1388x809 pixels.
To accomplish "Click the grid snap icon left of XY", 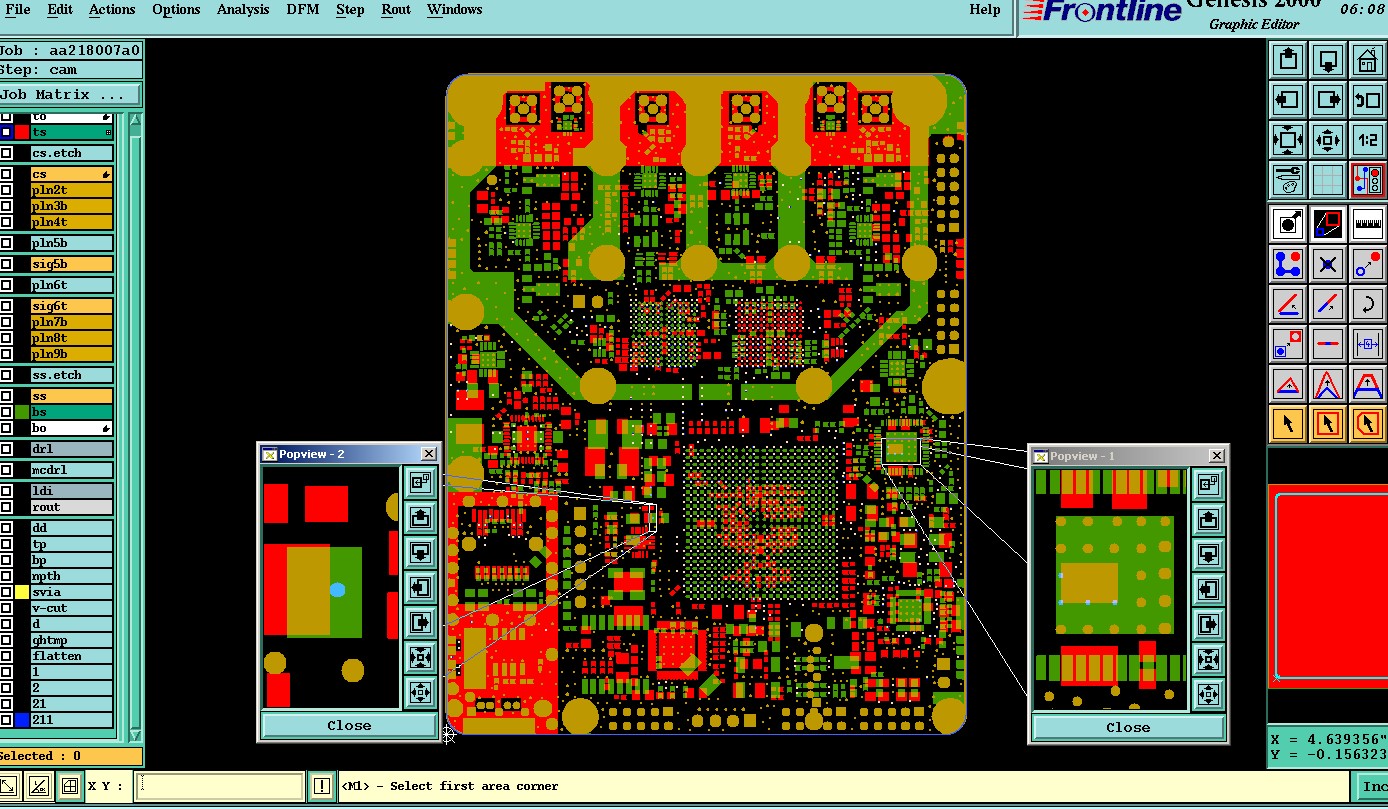I will click(x=69, y=786).
